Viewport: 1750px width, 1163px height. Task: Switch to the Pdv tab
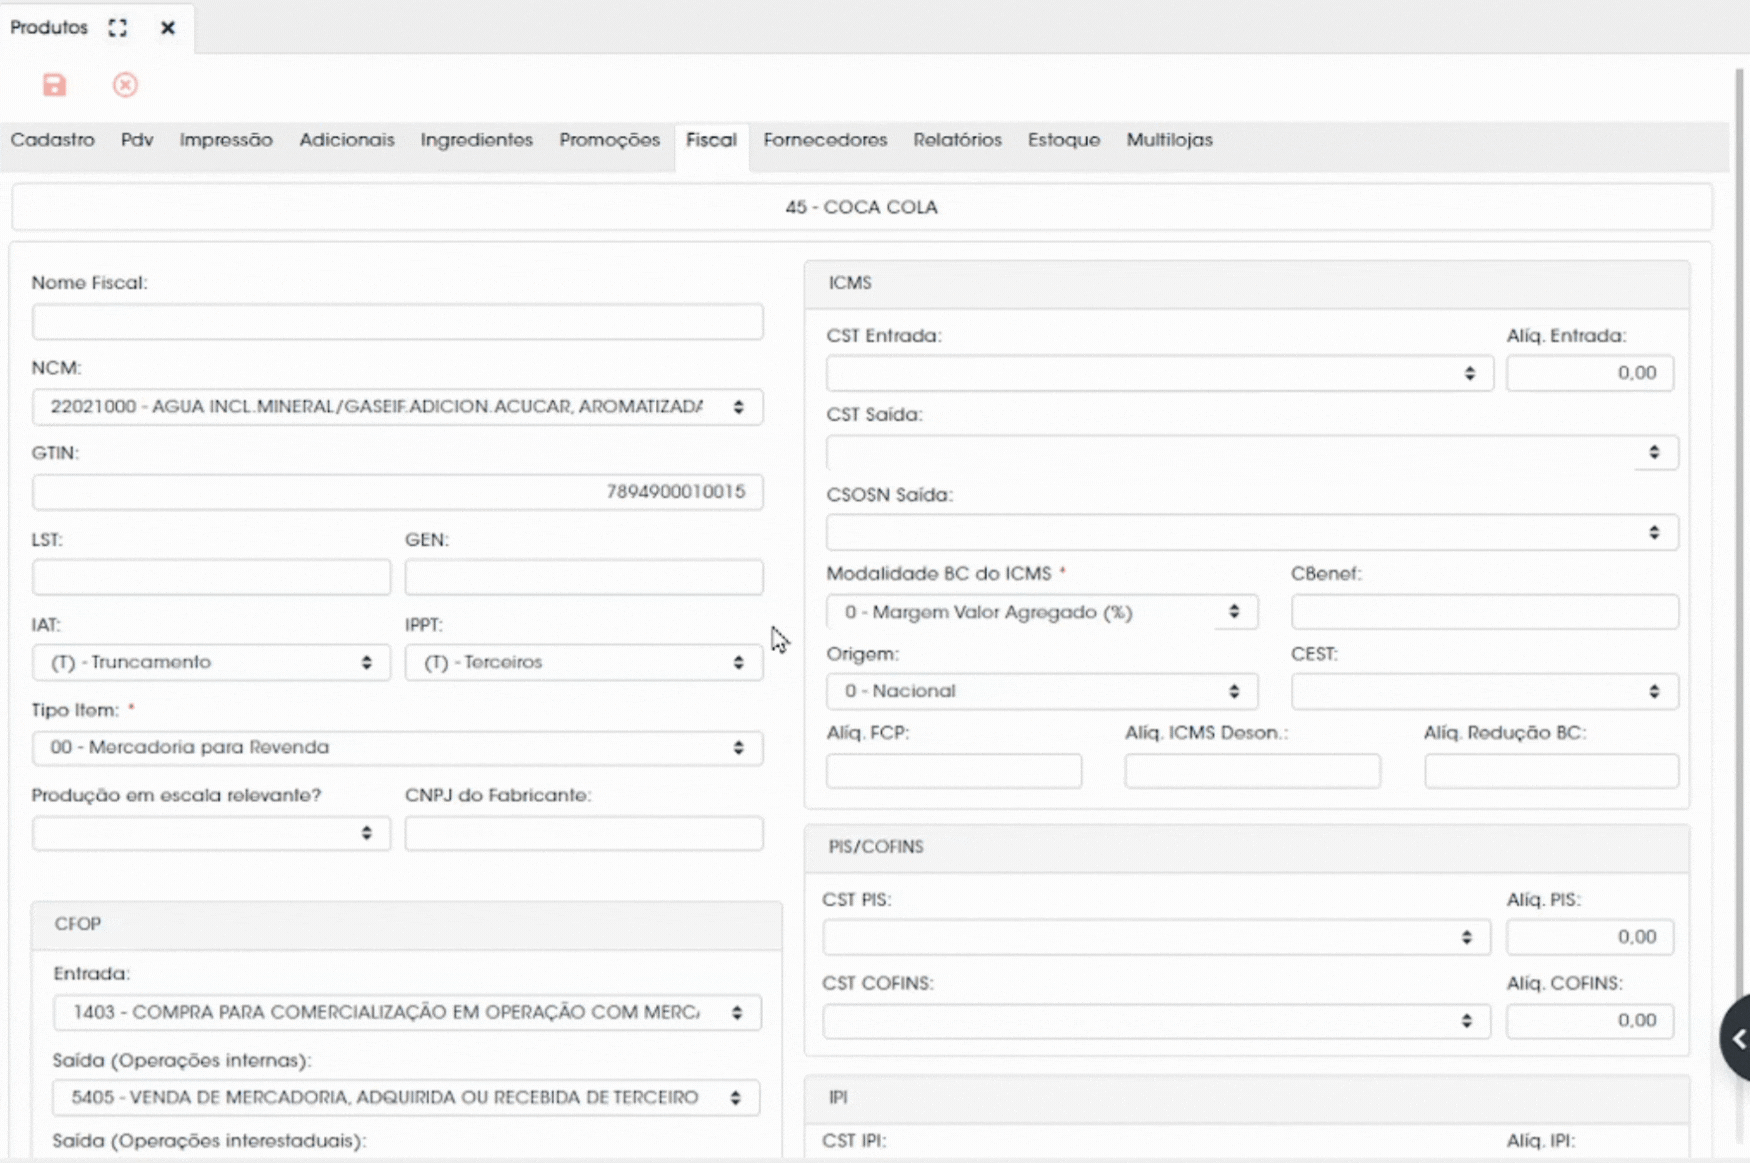click(137, 140)
